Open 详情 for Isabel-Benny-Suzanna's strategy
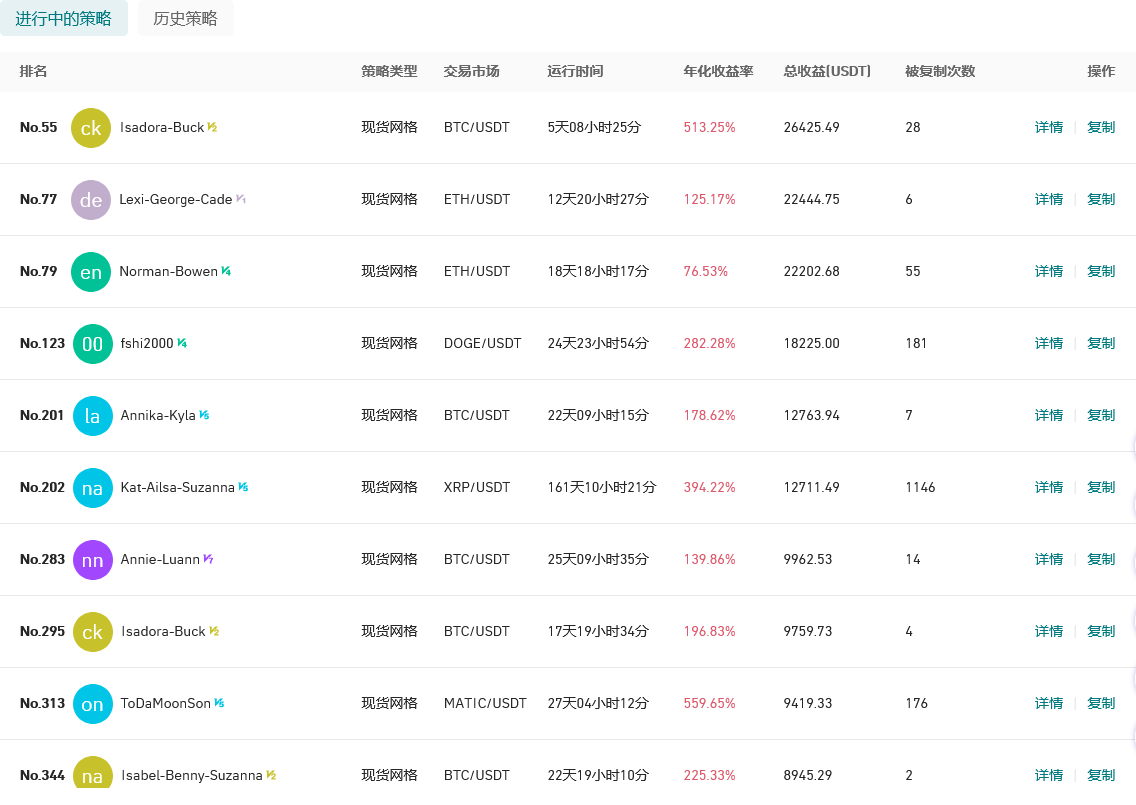The width and height of the screenshot is (1136, 805). tap(1048, 775)
